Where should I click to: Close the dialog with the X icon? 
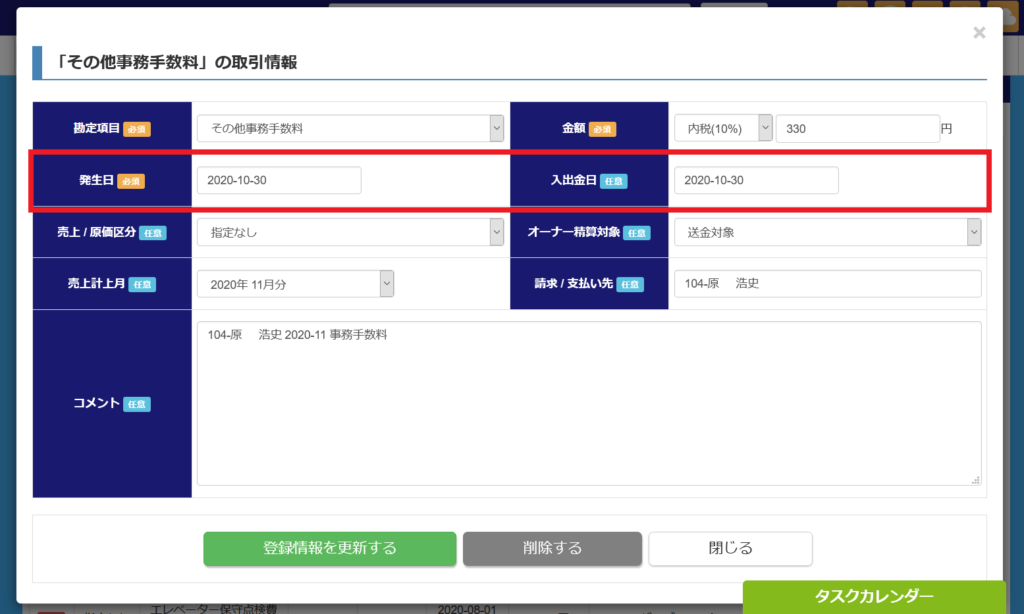tap(979, 33)
